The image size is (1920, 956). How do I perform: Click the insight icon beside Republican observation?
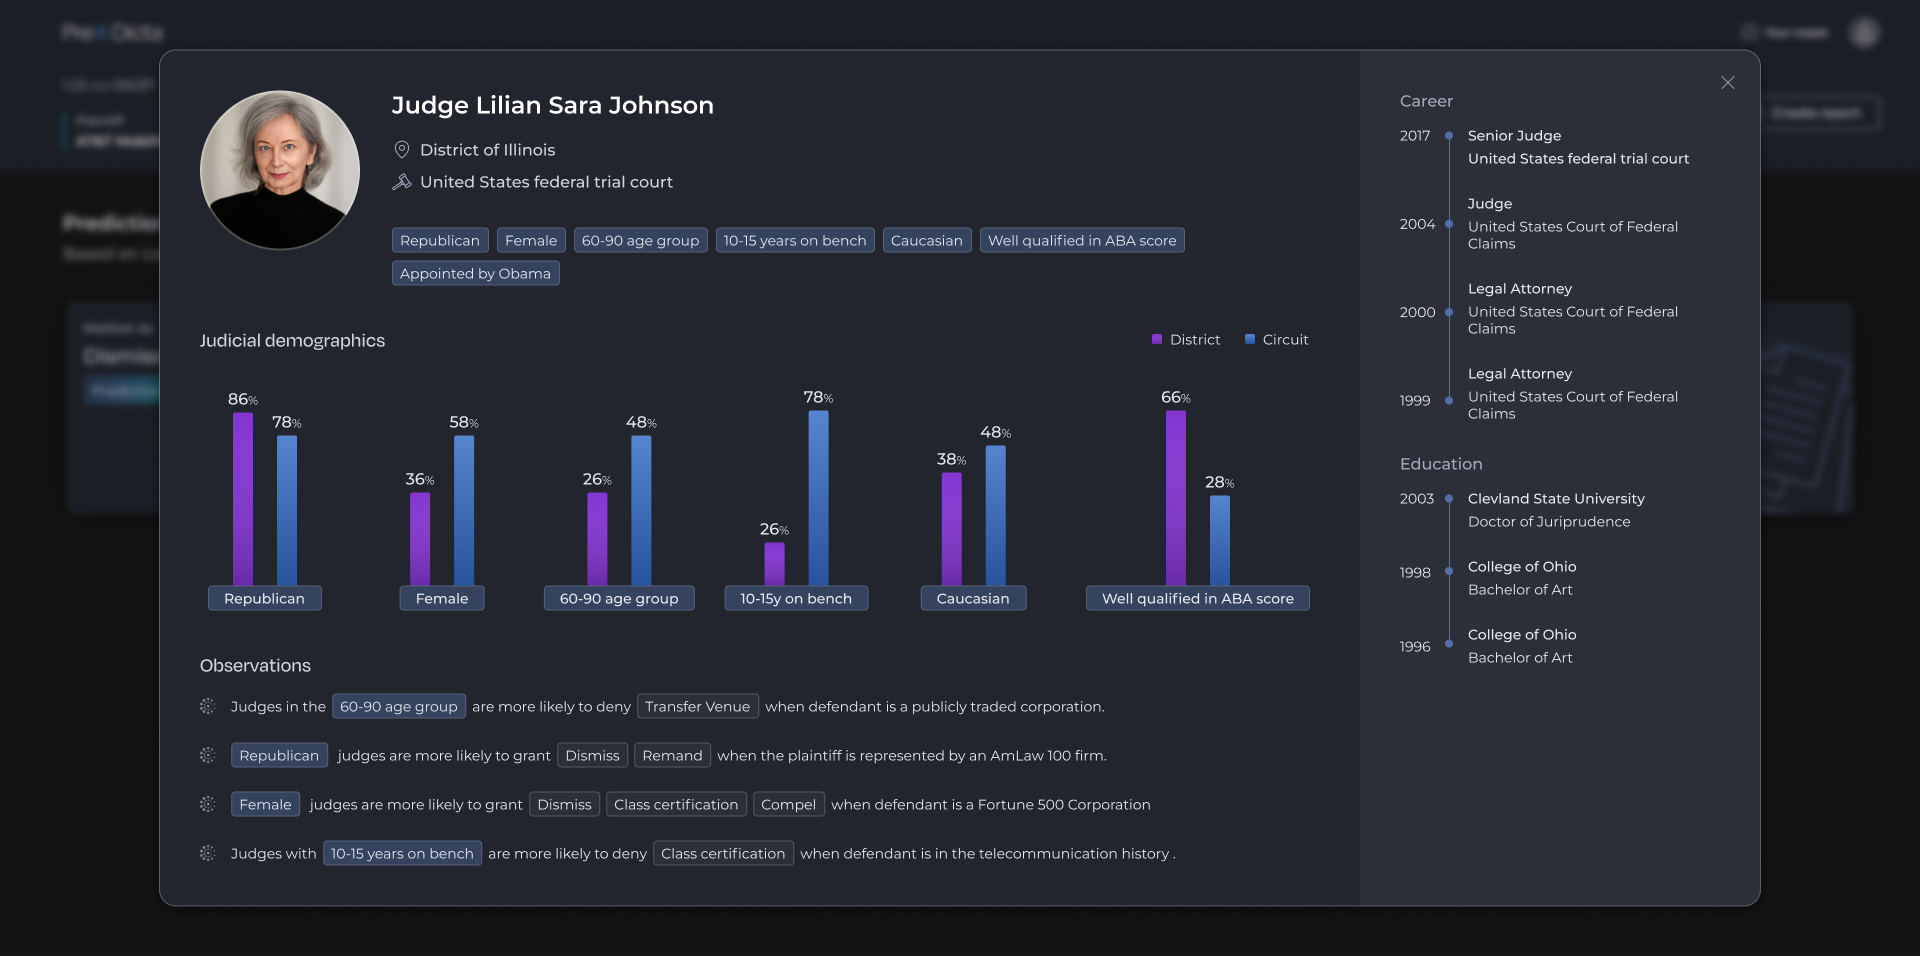point(208,755)
